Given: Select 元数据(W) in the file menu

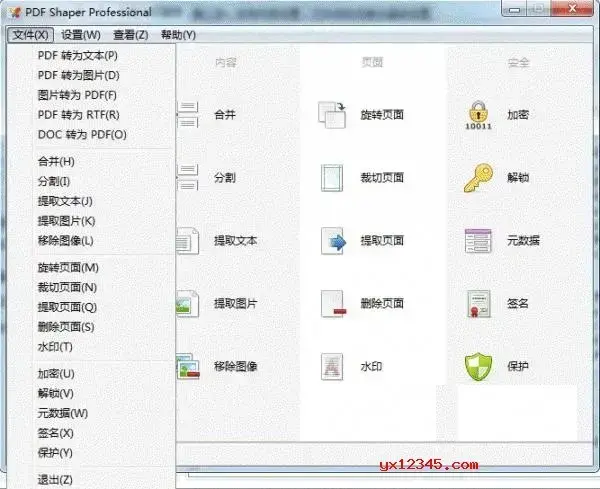Looking at the screenshot, I should 63,414.
